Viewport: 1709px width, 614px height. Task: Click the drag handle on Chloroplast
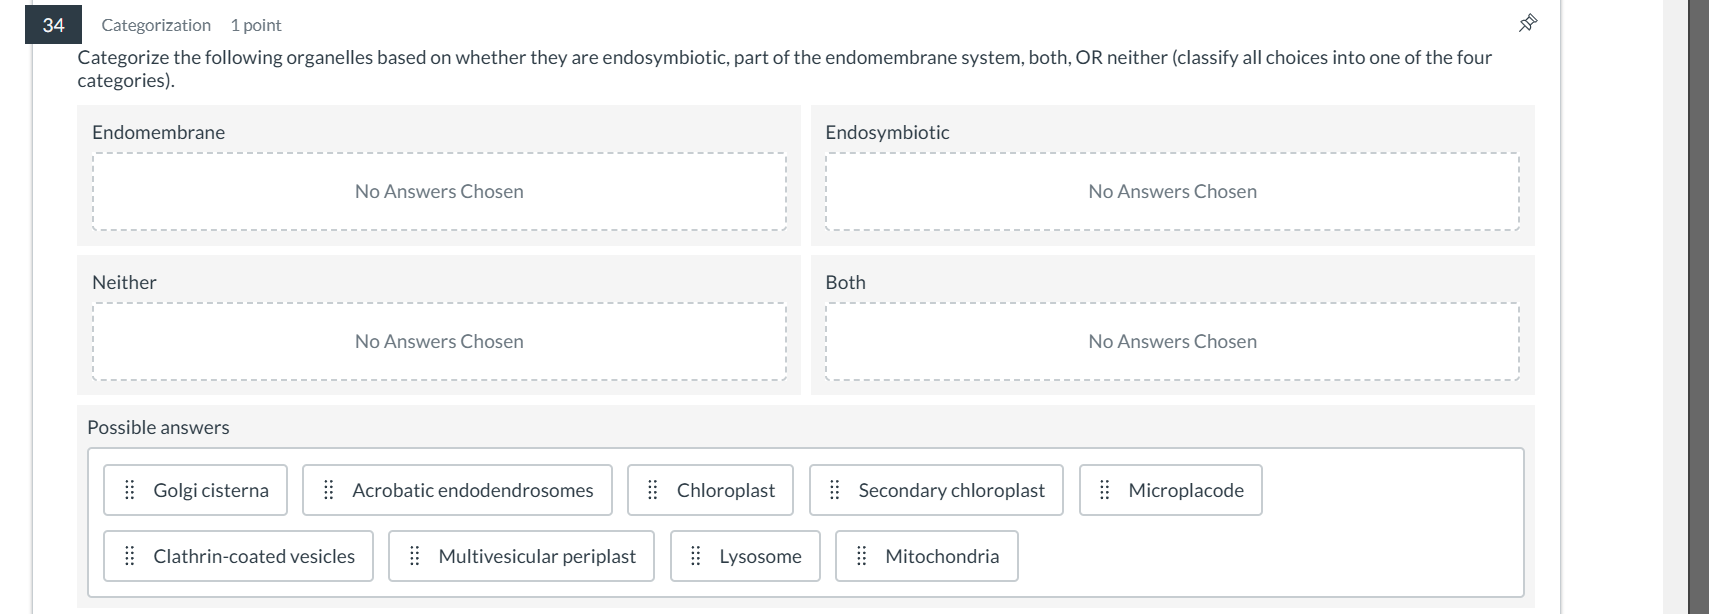click(x=653, y=490)
